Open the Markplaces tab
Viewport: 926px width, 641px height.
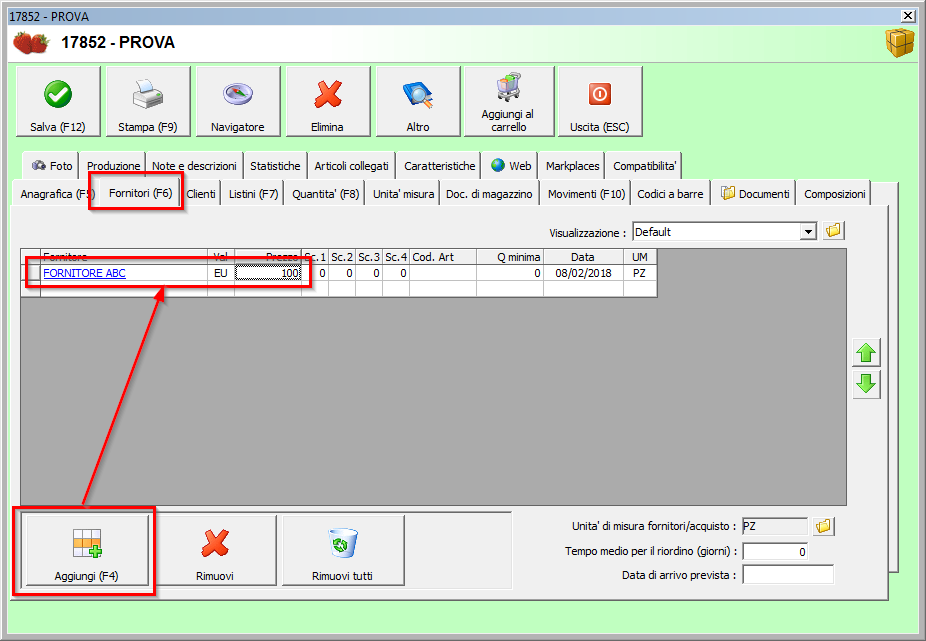(572, 166)
